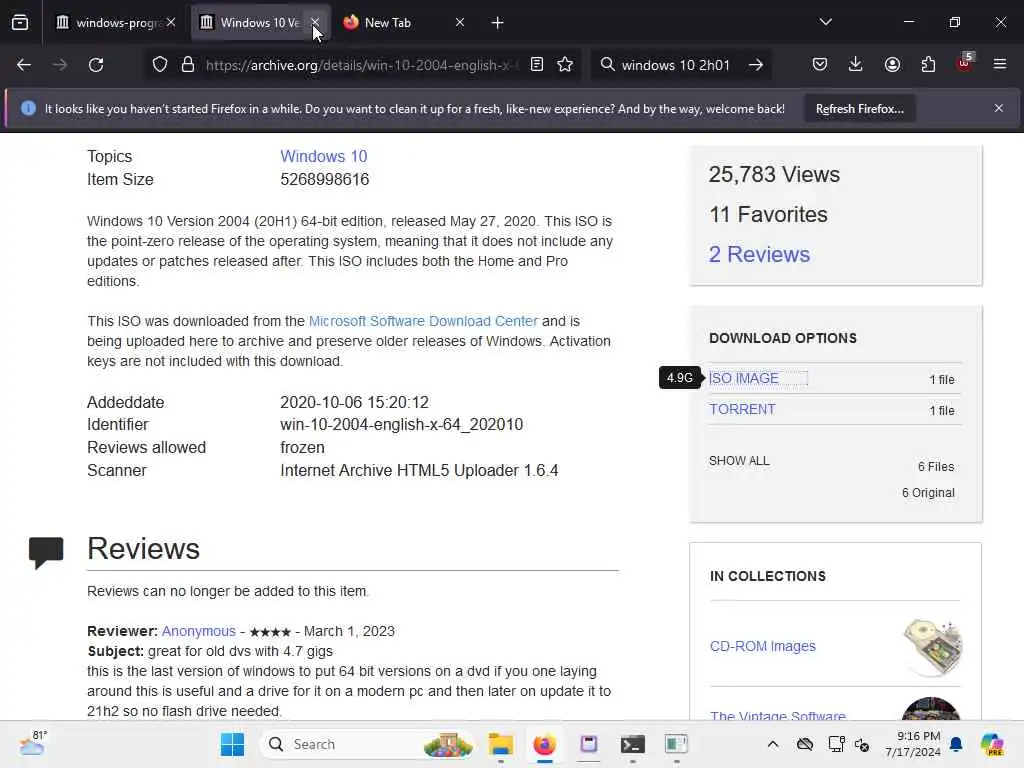Toggle reader view icon in address bar

tap(537, 64)
